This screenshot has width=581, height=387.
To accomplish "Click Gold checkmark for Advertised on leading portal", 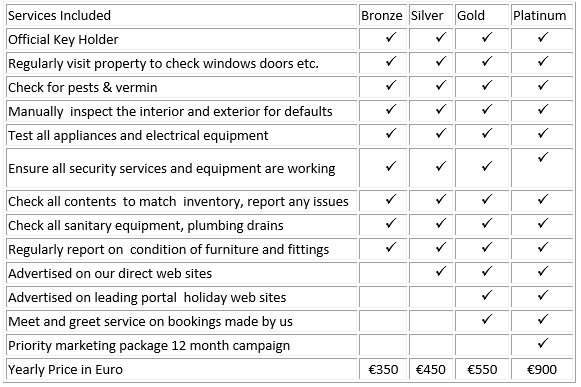I will pos(487,295).
